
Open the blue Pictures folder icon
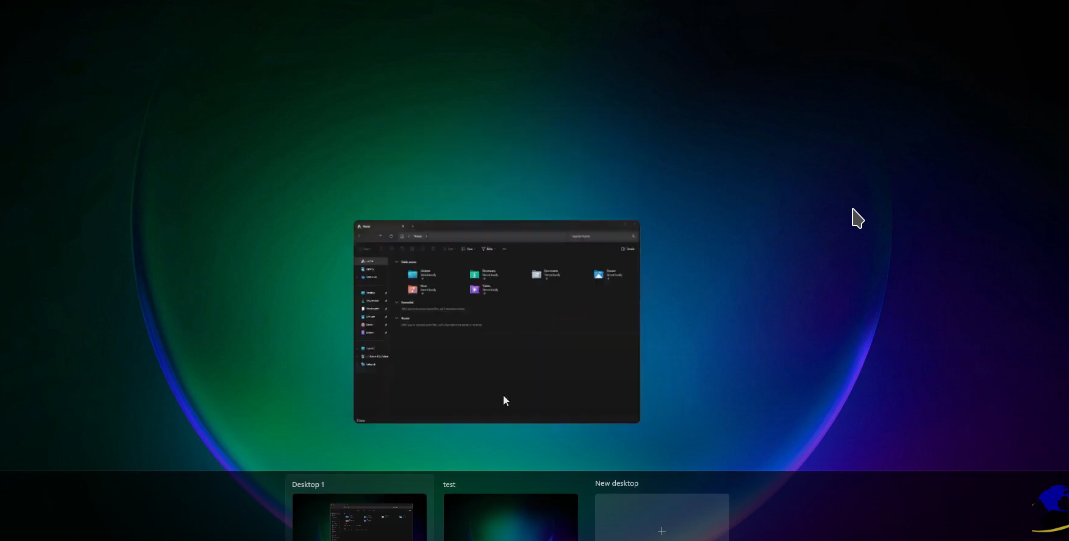(598, 274)
